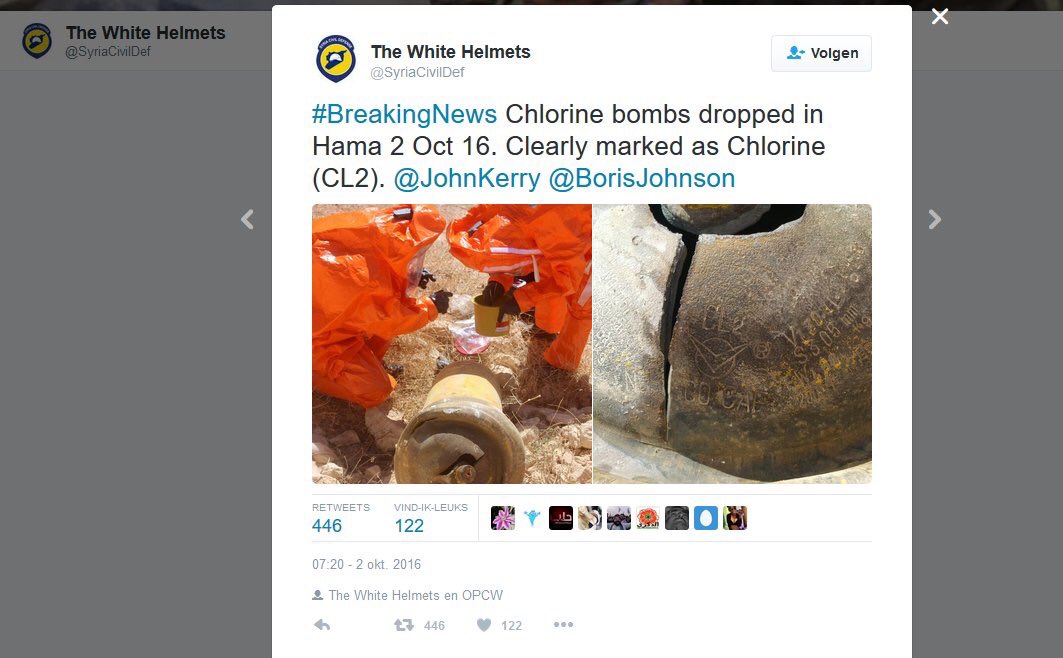1063x658 pixels.
Task: Close the tweet overlay with X
Action: coord(940,16)
